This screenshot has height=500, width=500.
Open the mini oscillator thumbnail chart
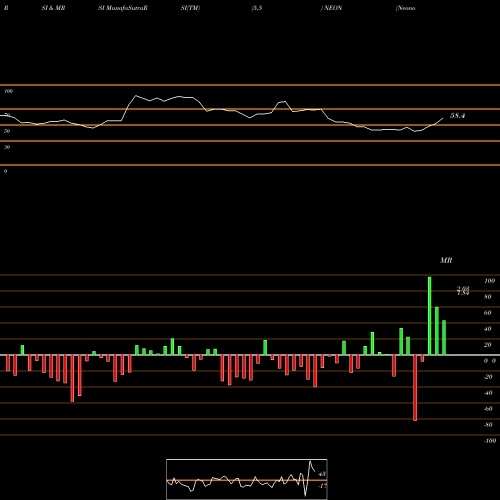(x=247, y=479)
